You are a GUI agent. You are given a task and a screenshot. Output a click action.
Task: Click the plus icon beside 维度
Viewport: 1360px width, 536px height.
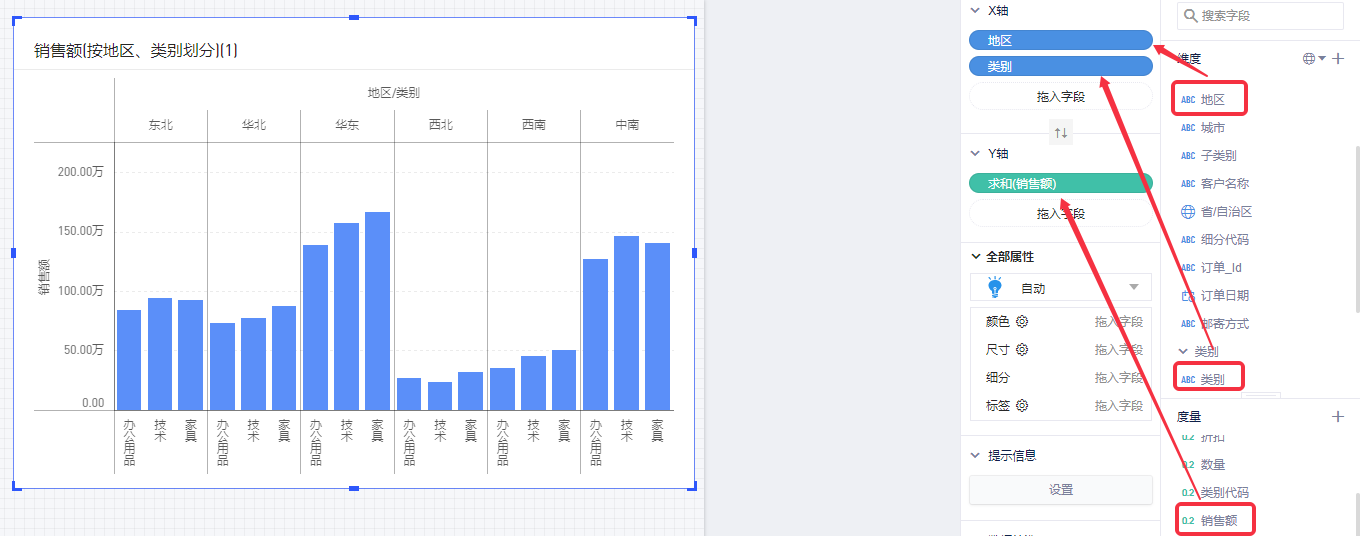coord(1338,59)
